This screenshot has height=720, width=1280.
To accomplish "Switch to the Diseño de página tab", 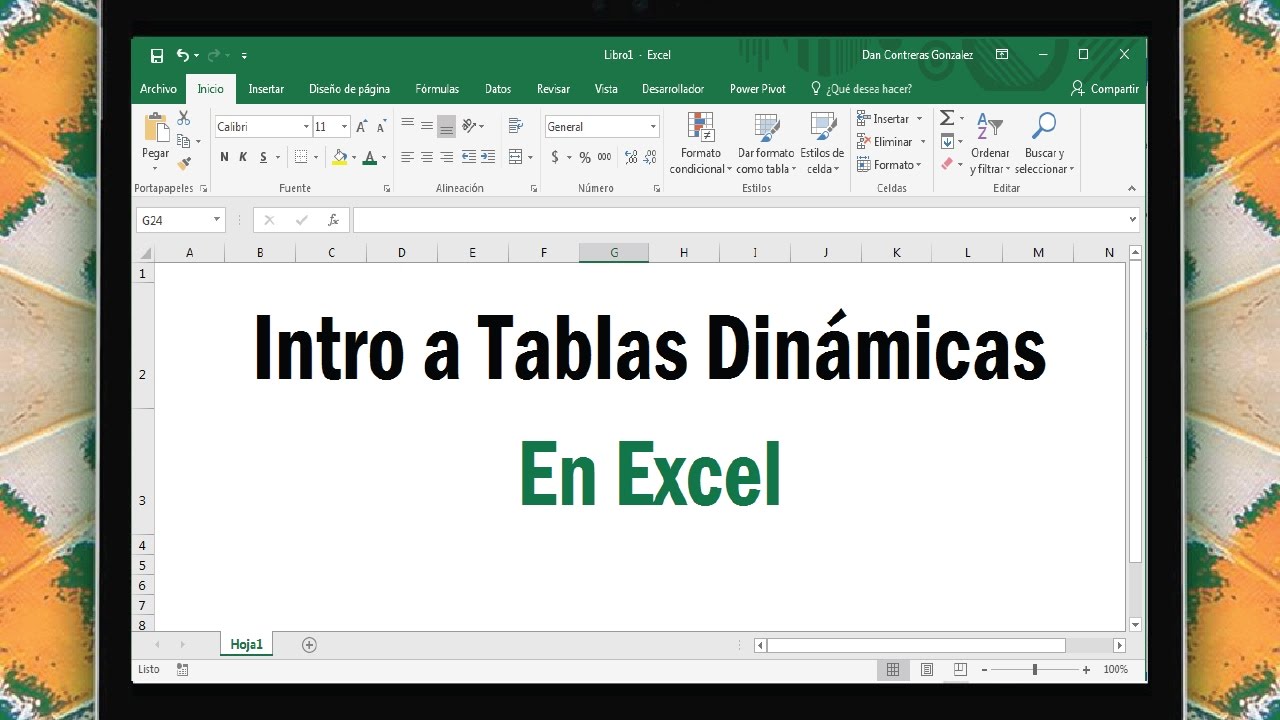I will 349,89.
